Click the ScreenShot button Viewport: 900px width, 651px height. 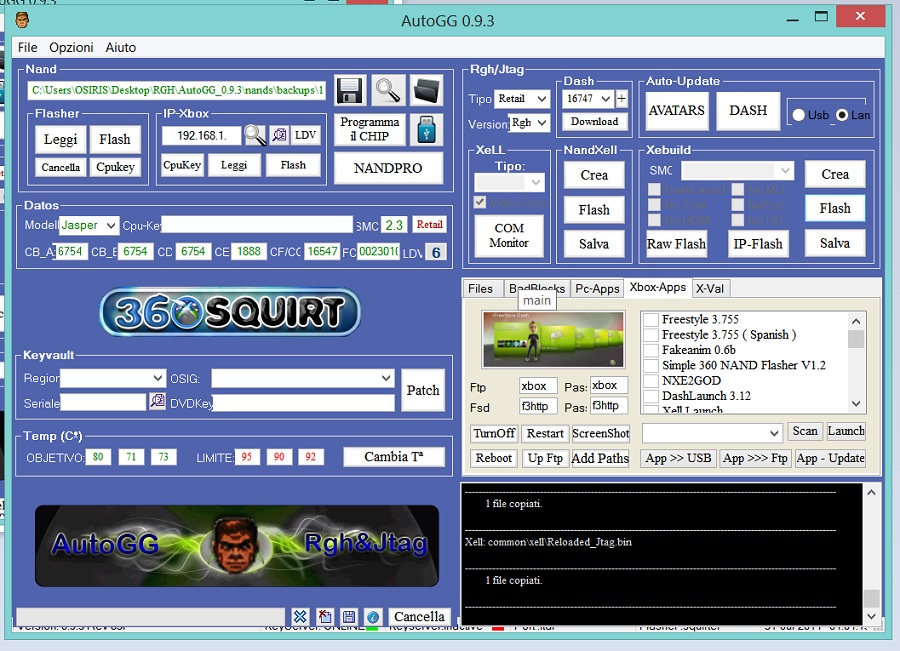(600, 433)
